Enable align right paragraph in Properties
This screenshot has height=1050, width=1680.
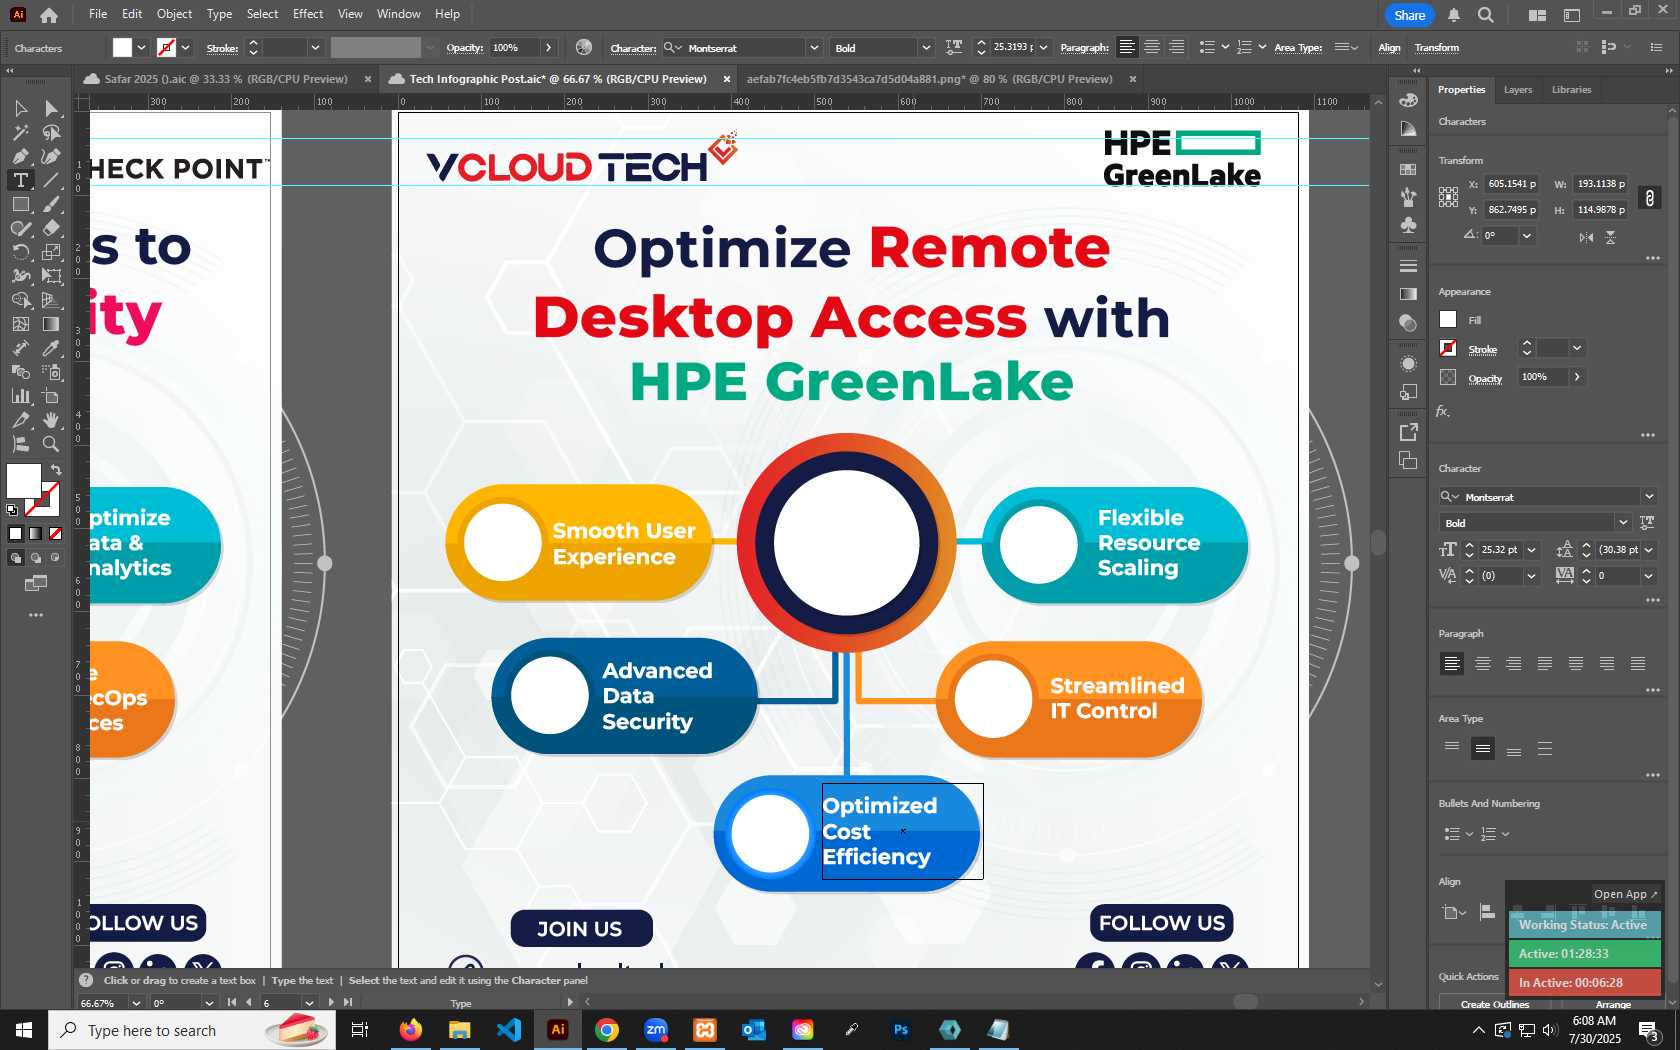[x=1514, y=663]
